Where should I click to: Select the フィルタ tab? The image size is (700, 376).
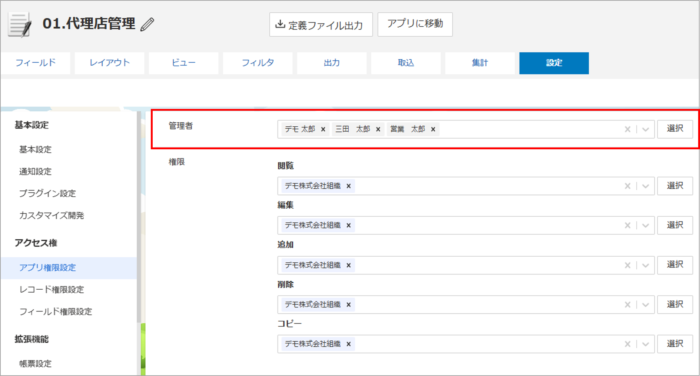pyautogui.click(x=258, y=63)
